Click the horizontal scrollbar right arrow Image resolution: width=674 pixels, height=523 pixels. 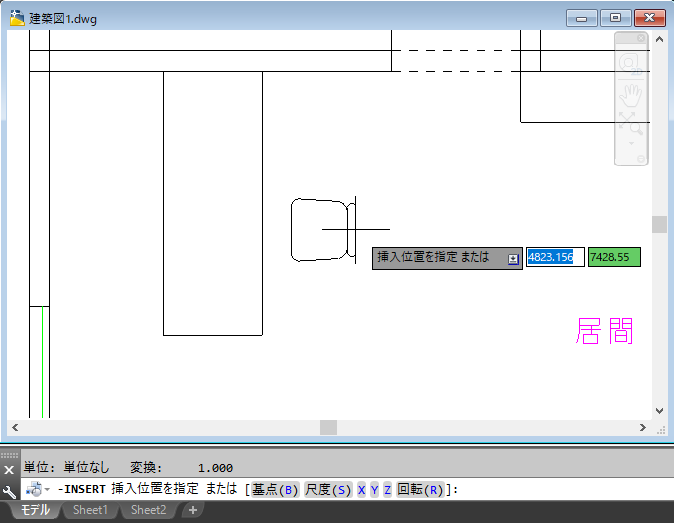[643, 427]
